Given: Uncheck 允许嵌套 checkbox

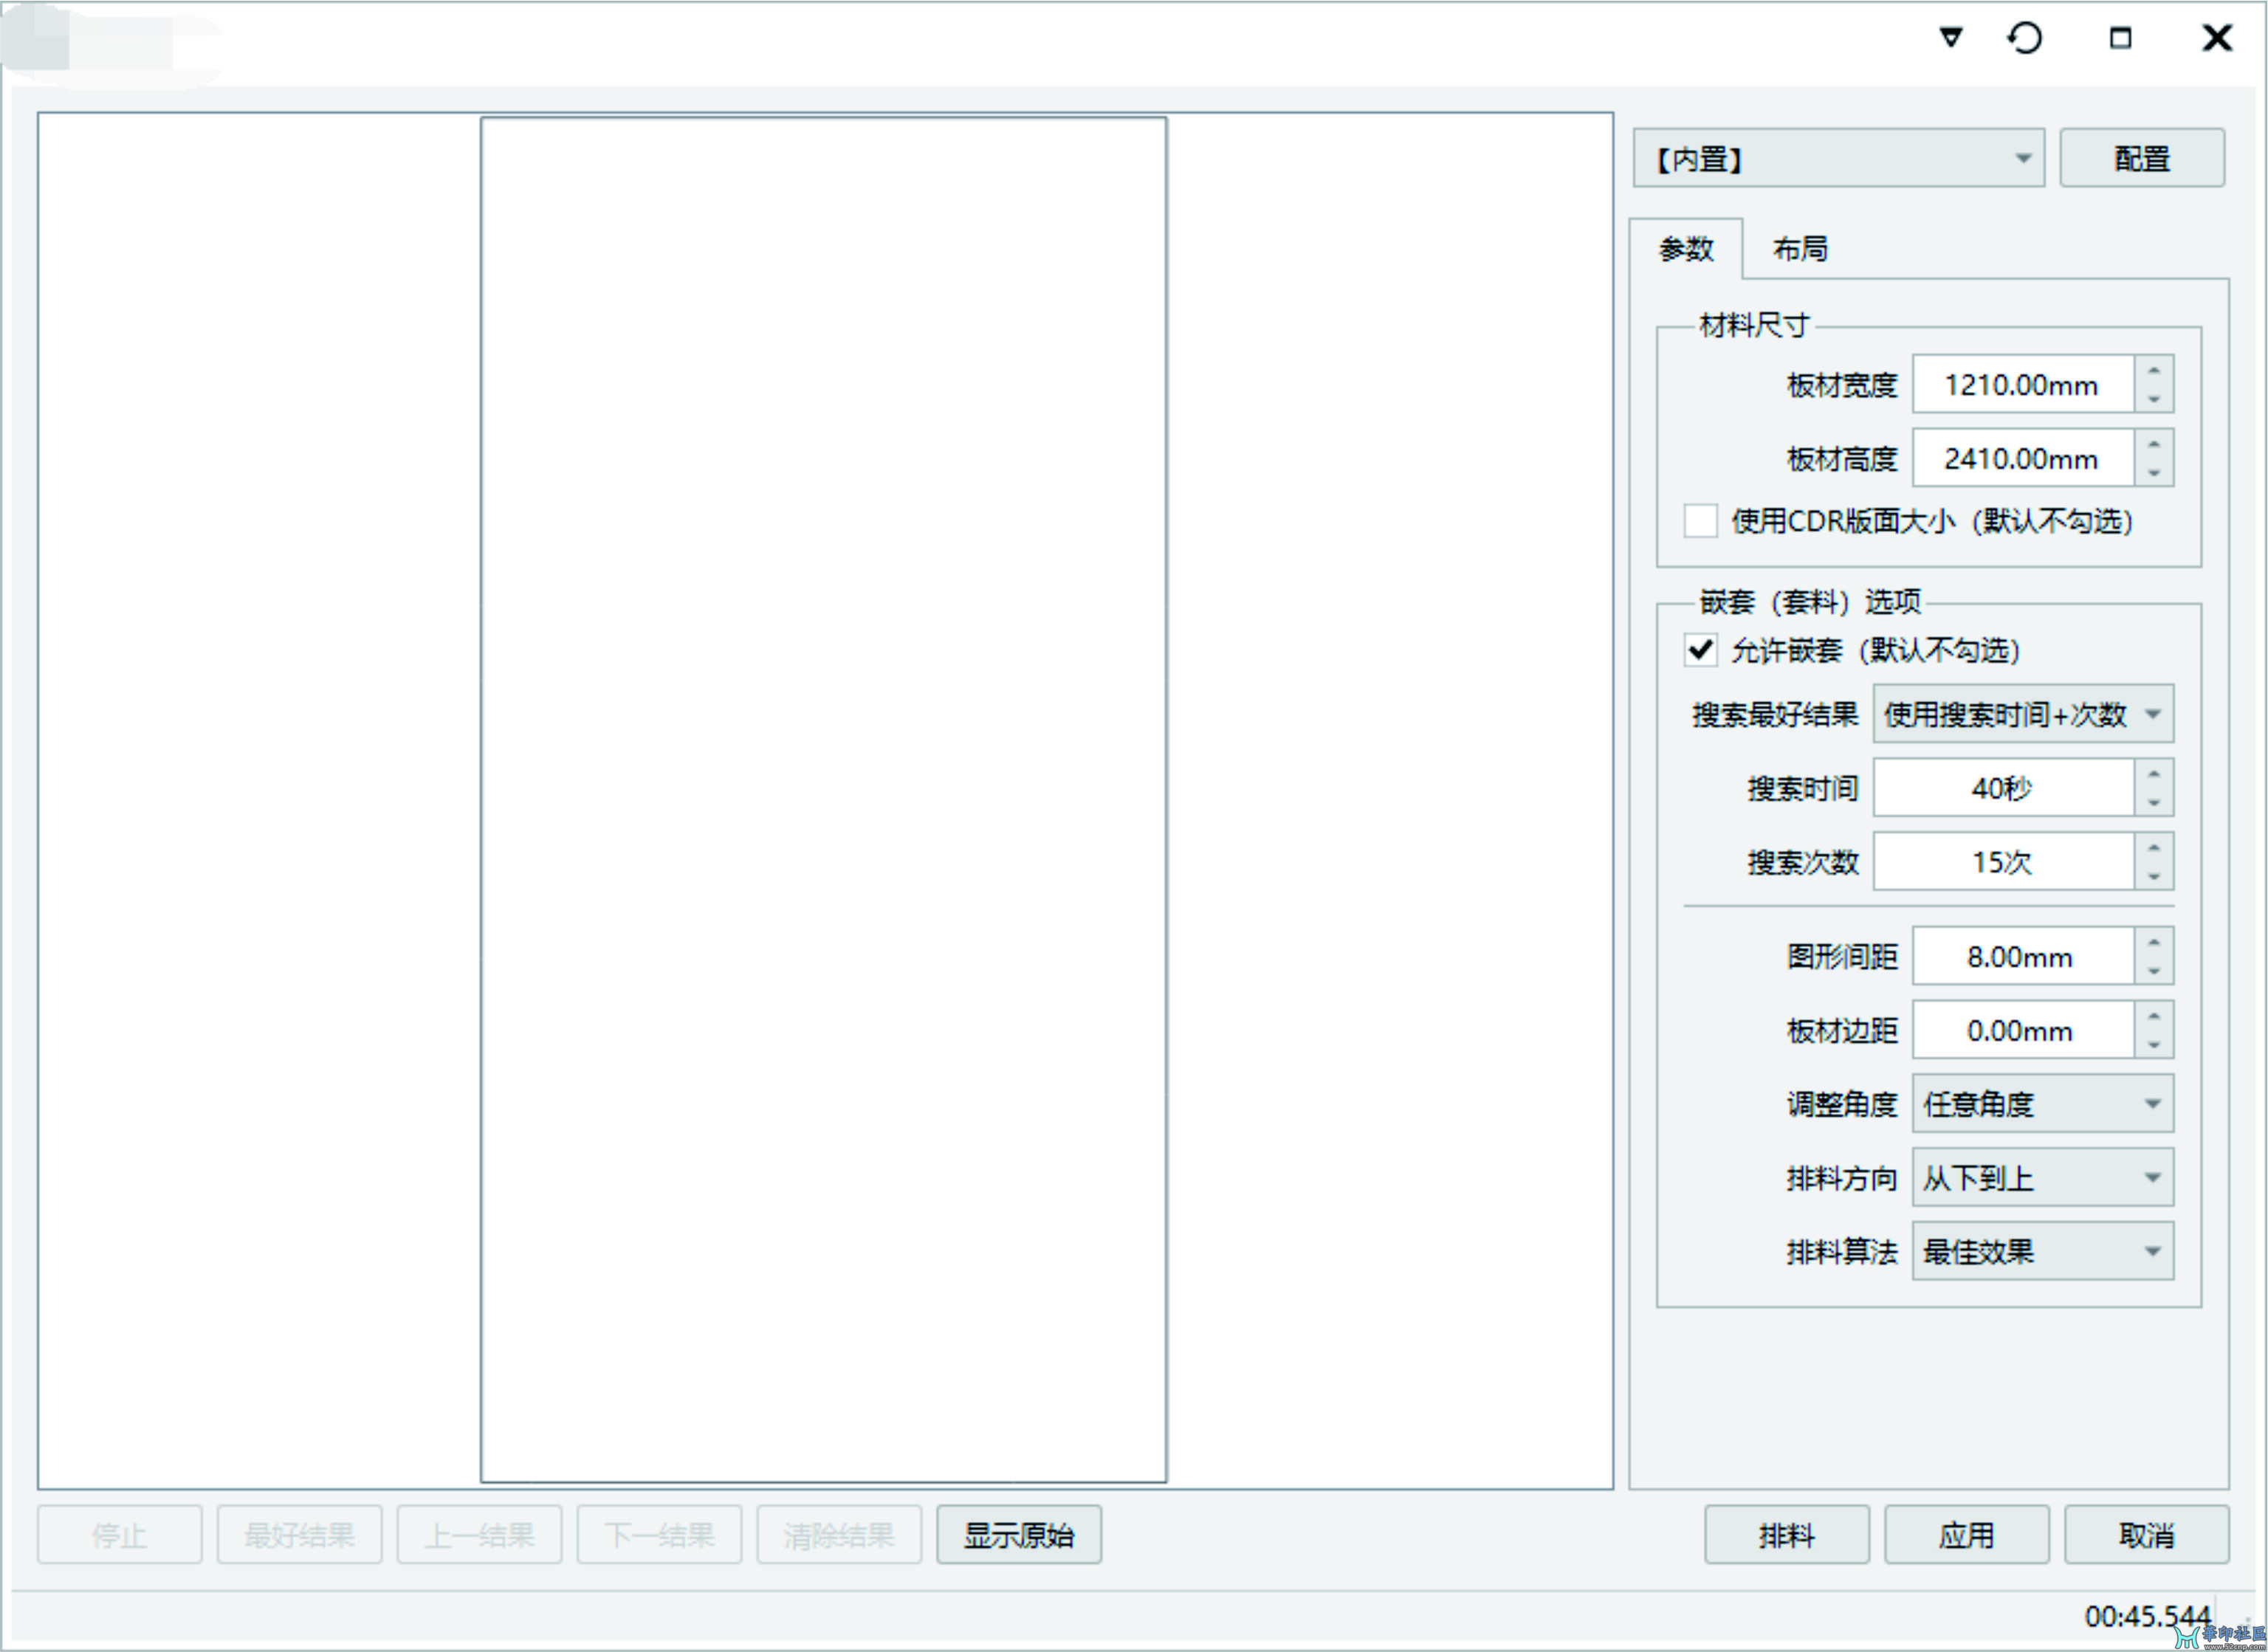Looking at the screenshot, I should [x=1700, y=650].
